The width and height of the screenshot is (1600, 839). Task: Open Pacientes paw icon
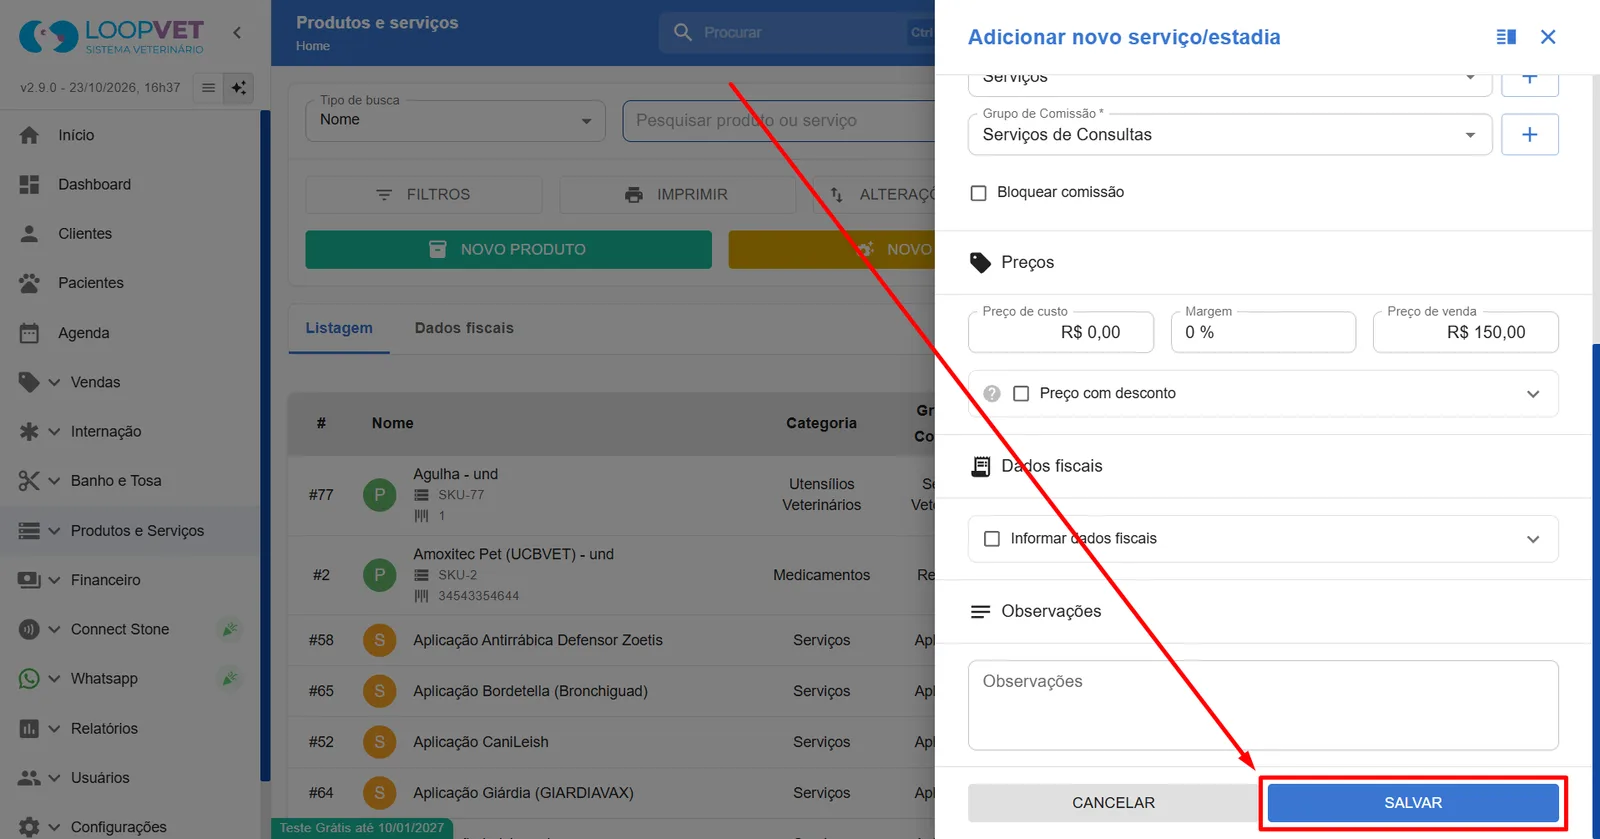tap(30, 283)
